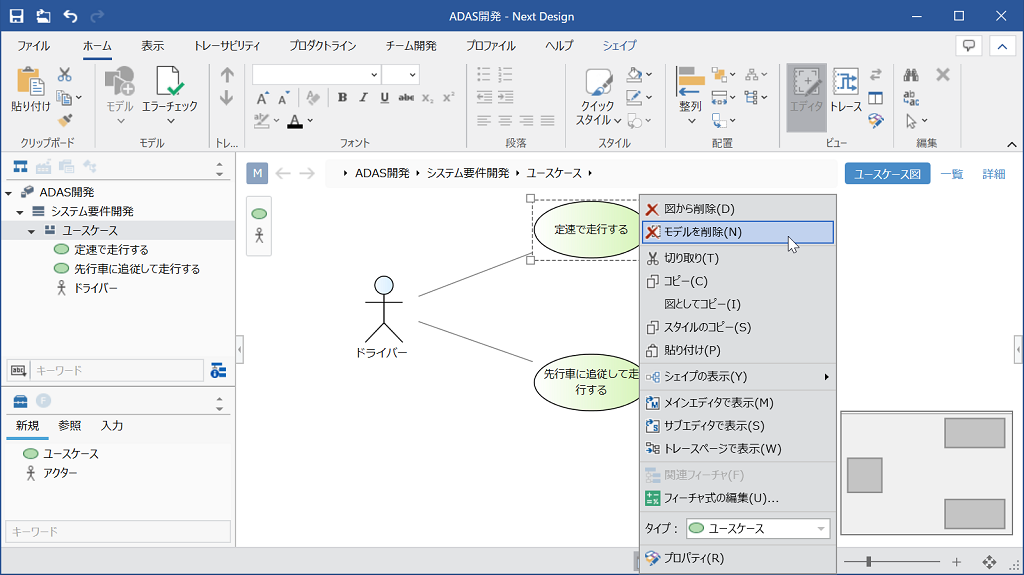This screenshot has width=1024, height=575.
Task: Click the model navigator tree icon
Action: (21, 167)
